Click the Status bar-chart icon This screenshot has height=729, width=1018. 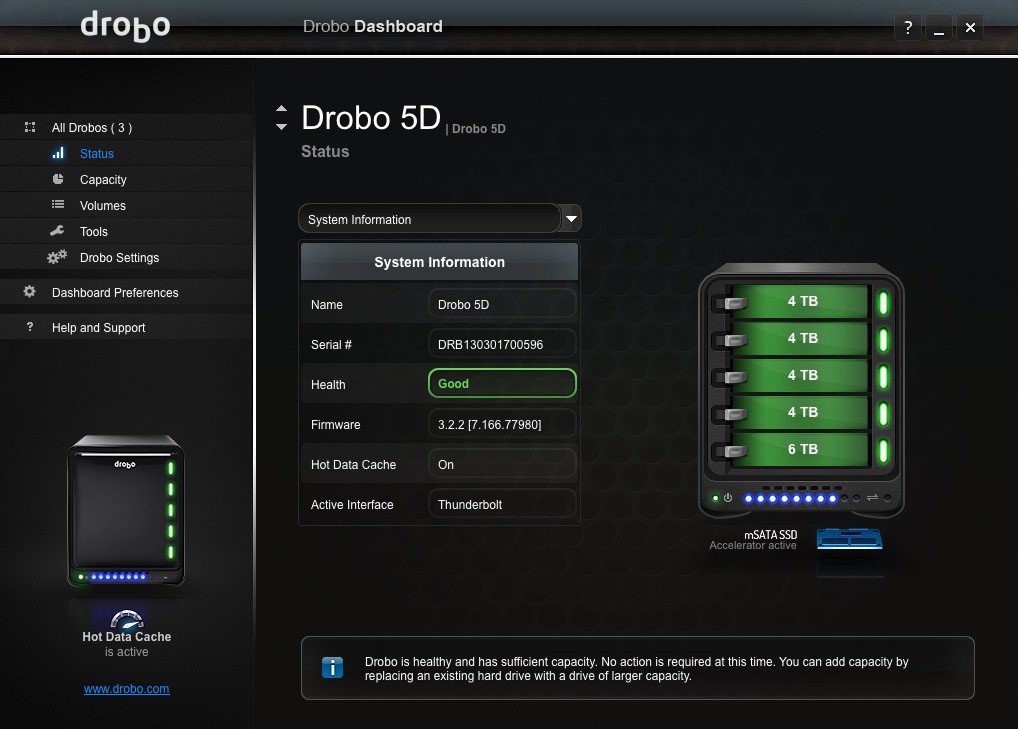(x=58, y=153)
